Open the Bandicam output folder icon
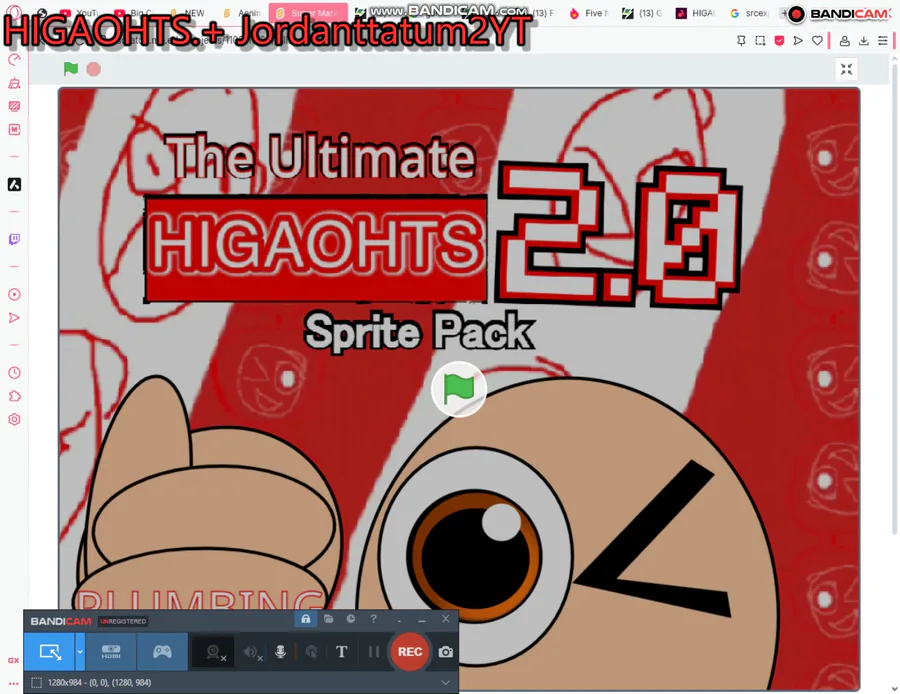The image size is (900, 694). tap(328, 619)
